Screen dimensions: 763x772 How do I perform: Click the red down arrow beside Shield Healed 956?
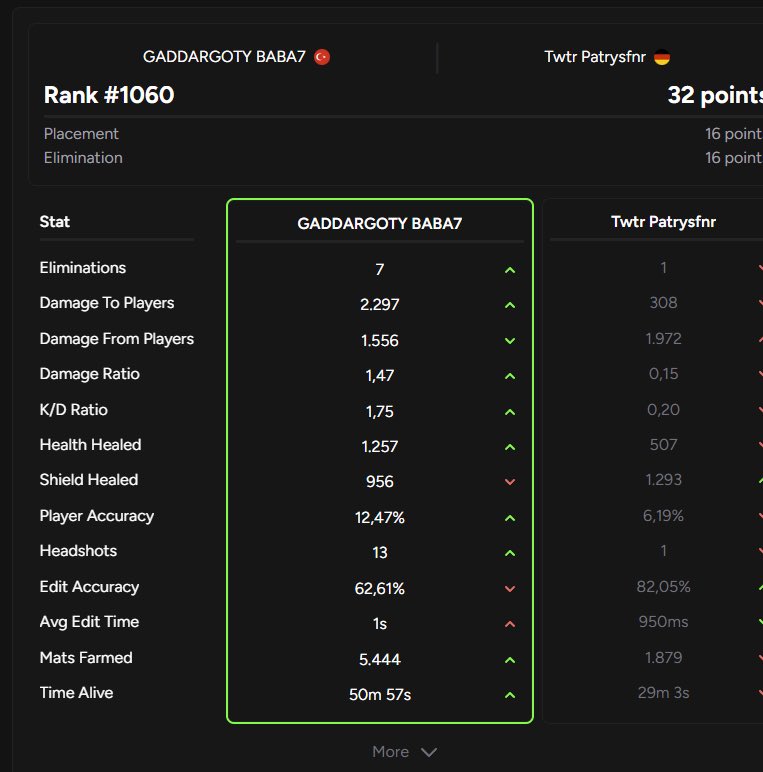click(510, 482)
